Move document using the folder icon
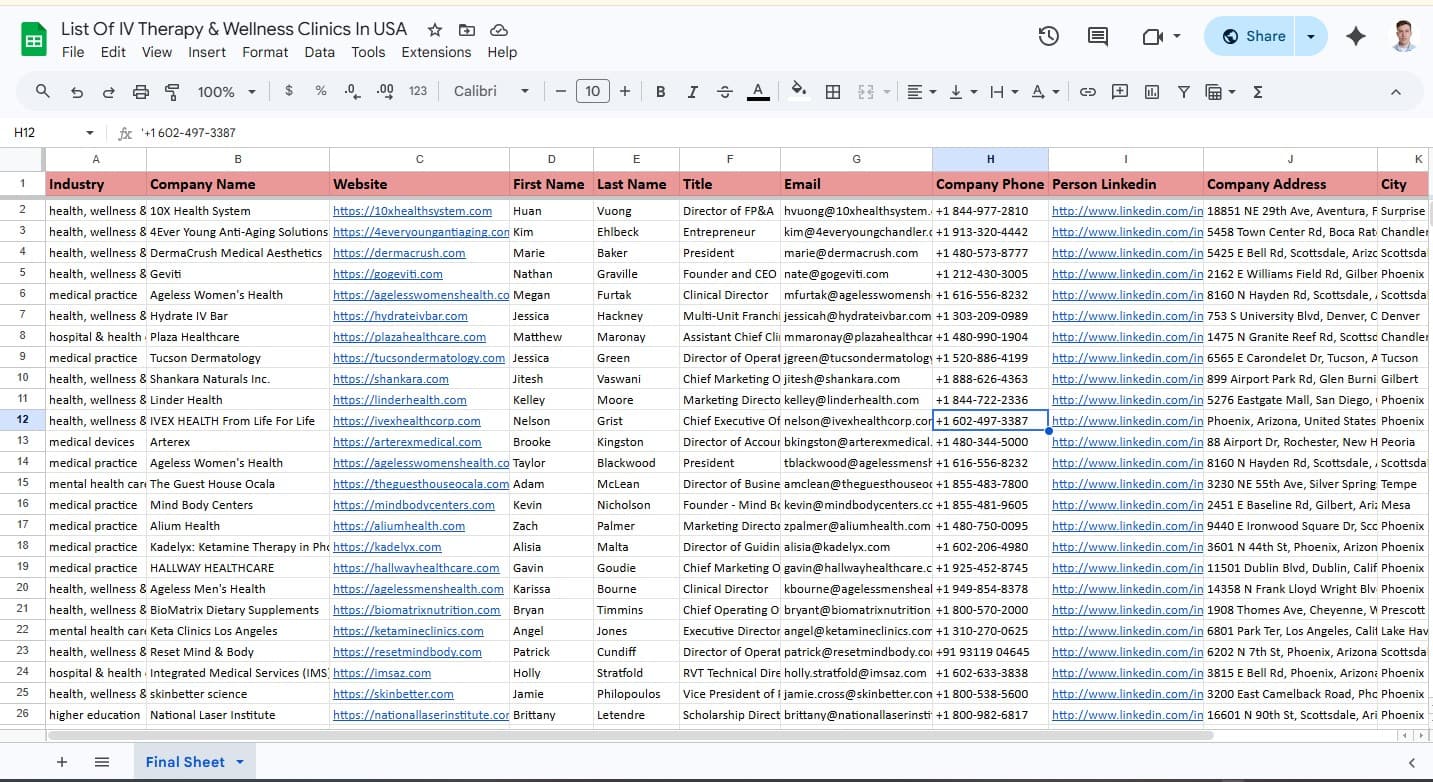1433x782 pixels. [x=467, y=30]
